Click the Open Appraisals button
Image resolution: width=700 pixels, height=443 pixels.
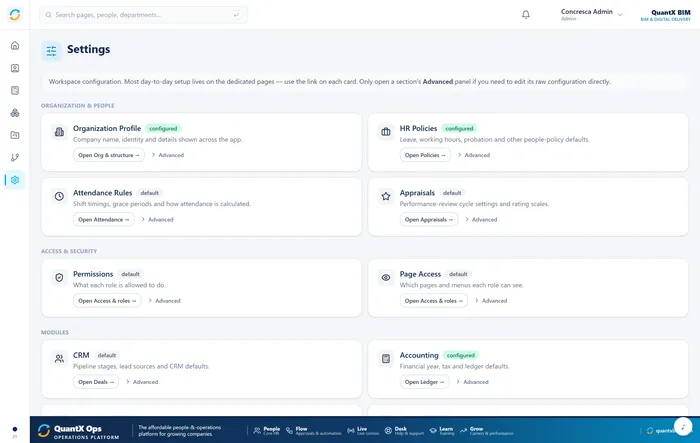pos(429,219)
